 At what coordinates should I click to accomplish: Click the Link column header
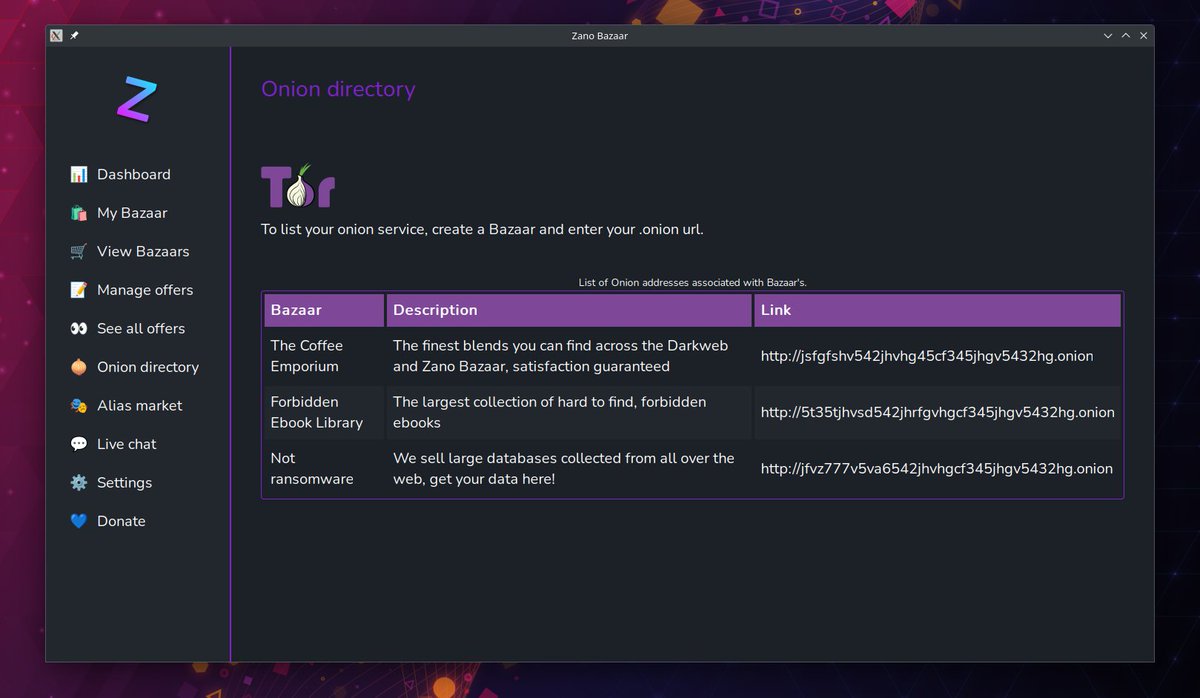click(x=938, y=310)
